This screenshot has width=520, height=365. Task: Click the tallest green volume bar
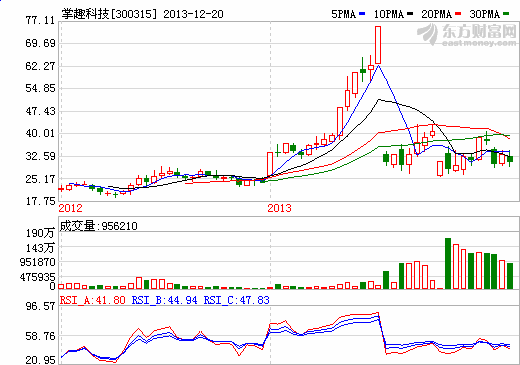pos(448,263)
